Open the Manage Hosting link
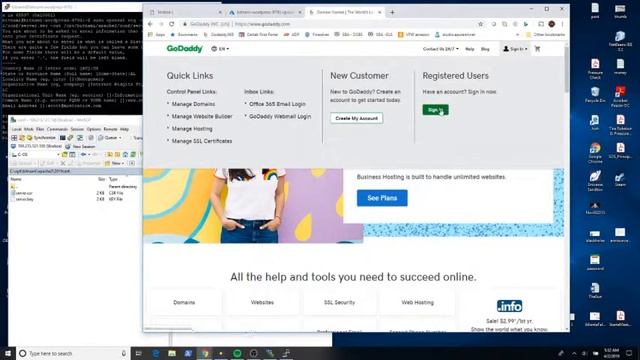Image resolution: width=640 pixels, height=360 pixels. click(x=192, y=129)
